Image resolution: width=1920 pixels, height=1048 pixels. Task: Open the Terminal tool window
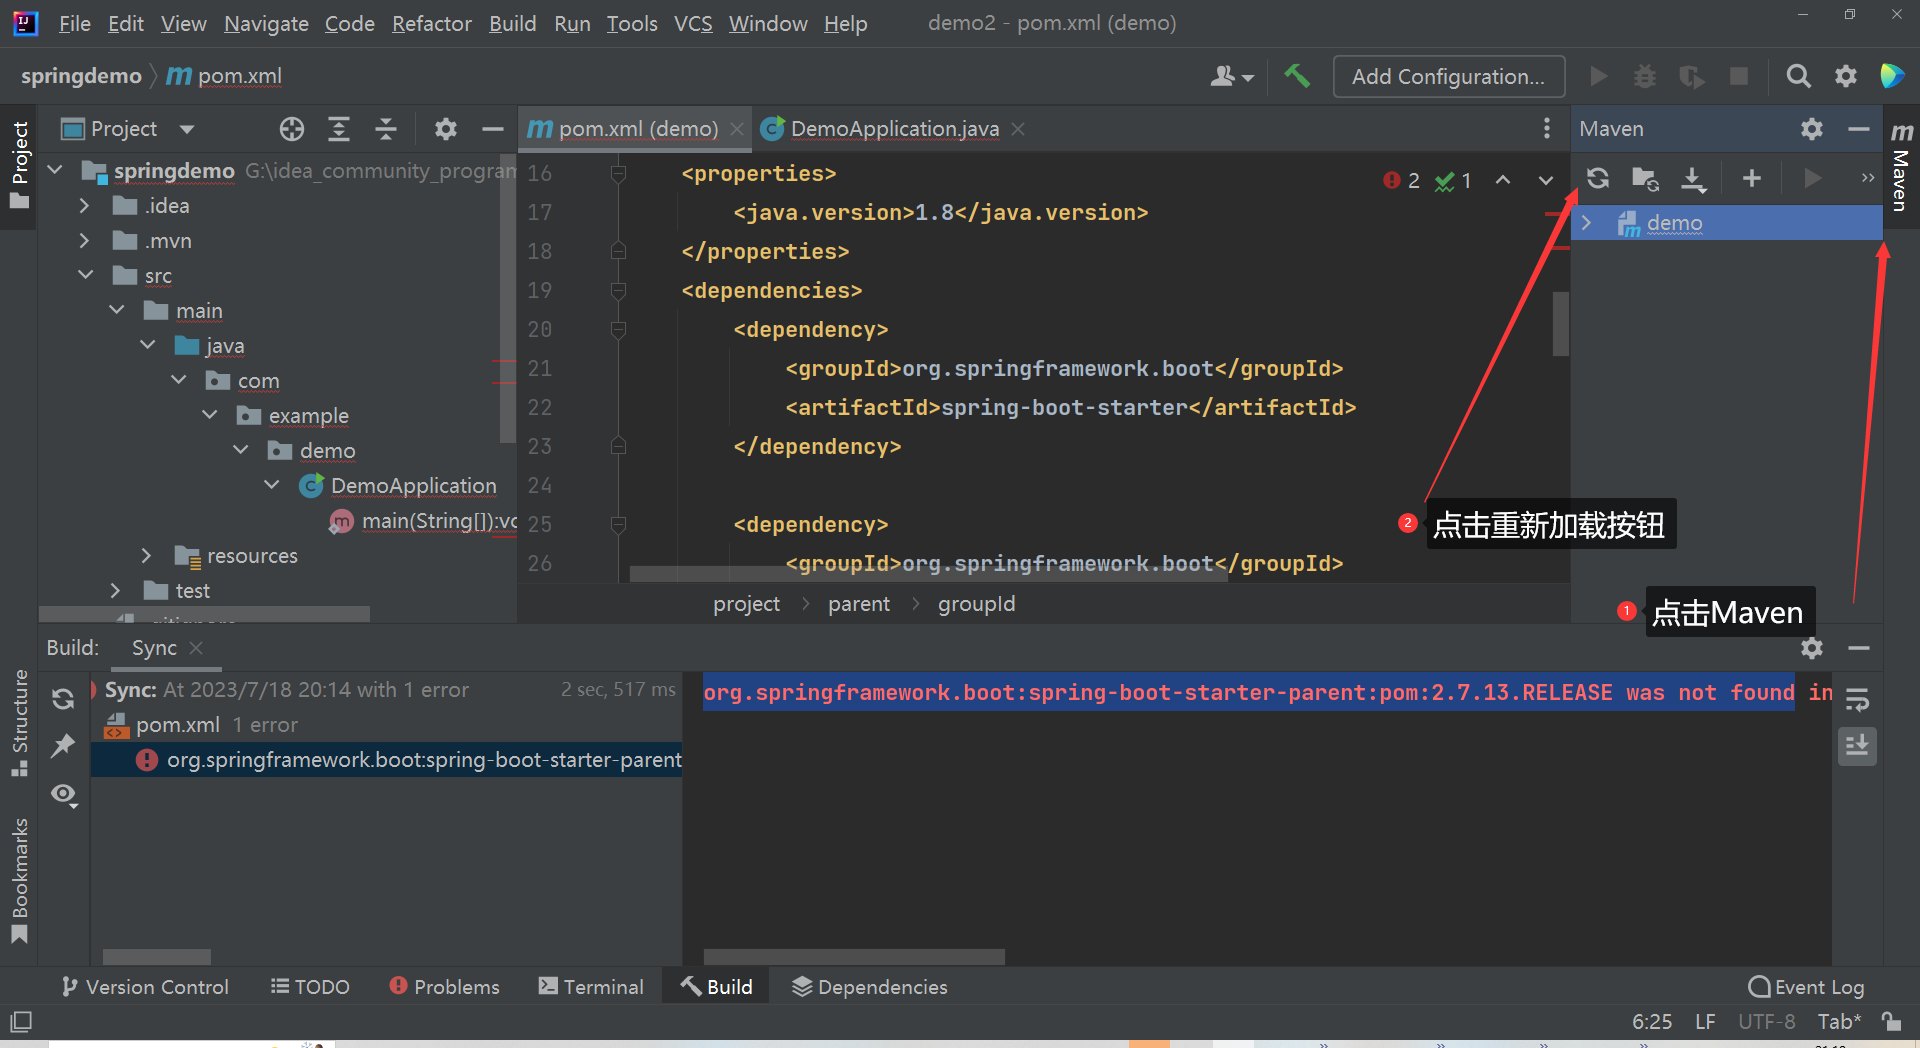point(591,987)
